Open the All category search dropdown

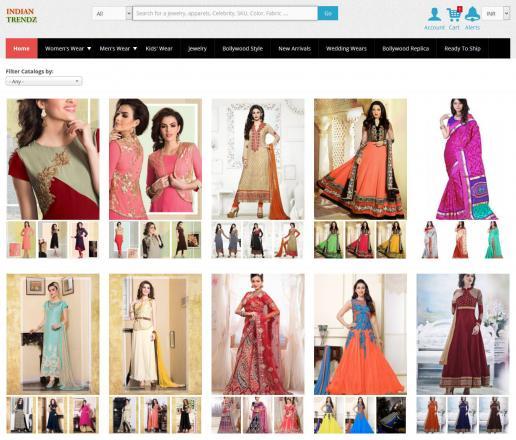(112, 14)
